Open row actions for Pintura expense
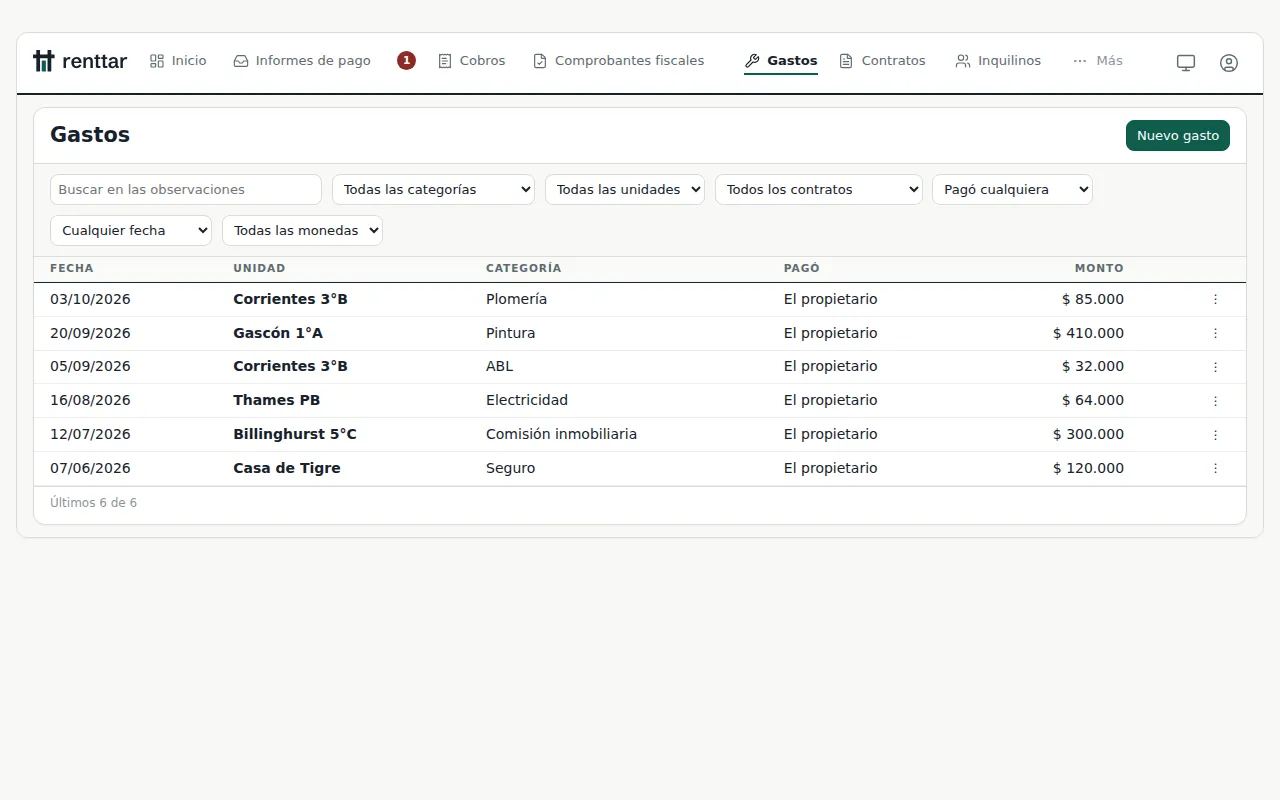 [x=1216, y=333]
